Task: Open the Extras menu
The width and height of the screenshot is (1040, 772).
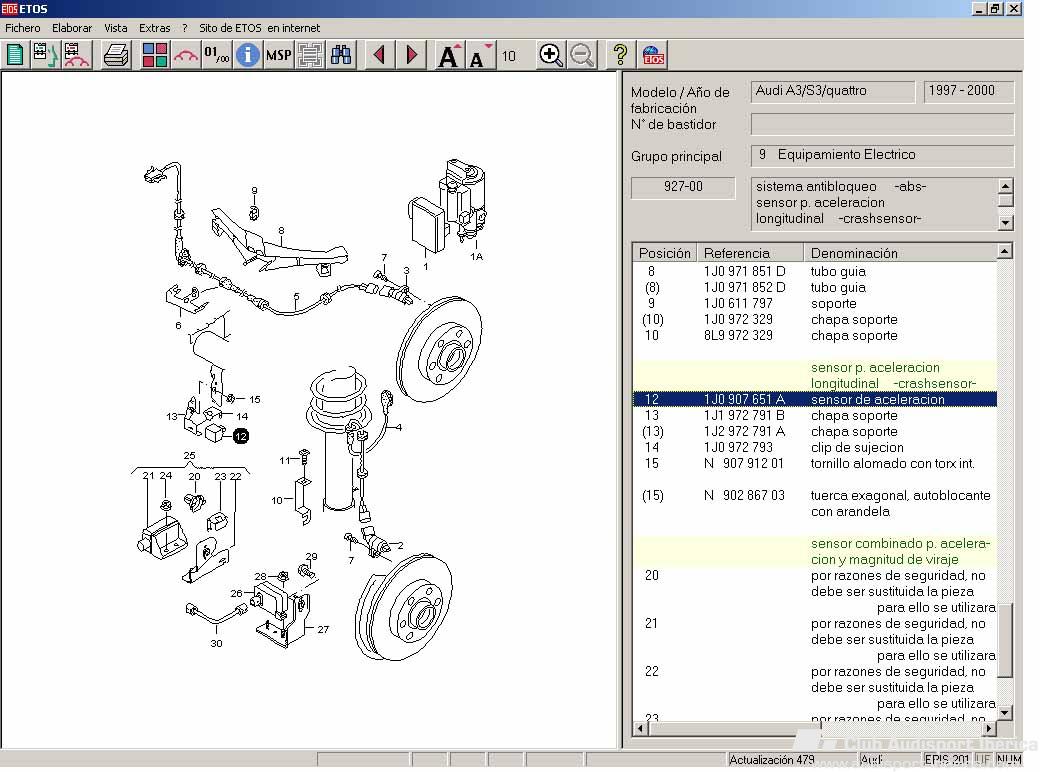Action: (x=155, y=28)
